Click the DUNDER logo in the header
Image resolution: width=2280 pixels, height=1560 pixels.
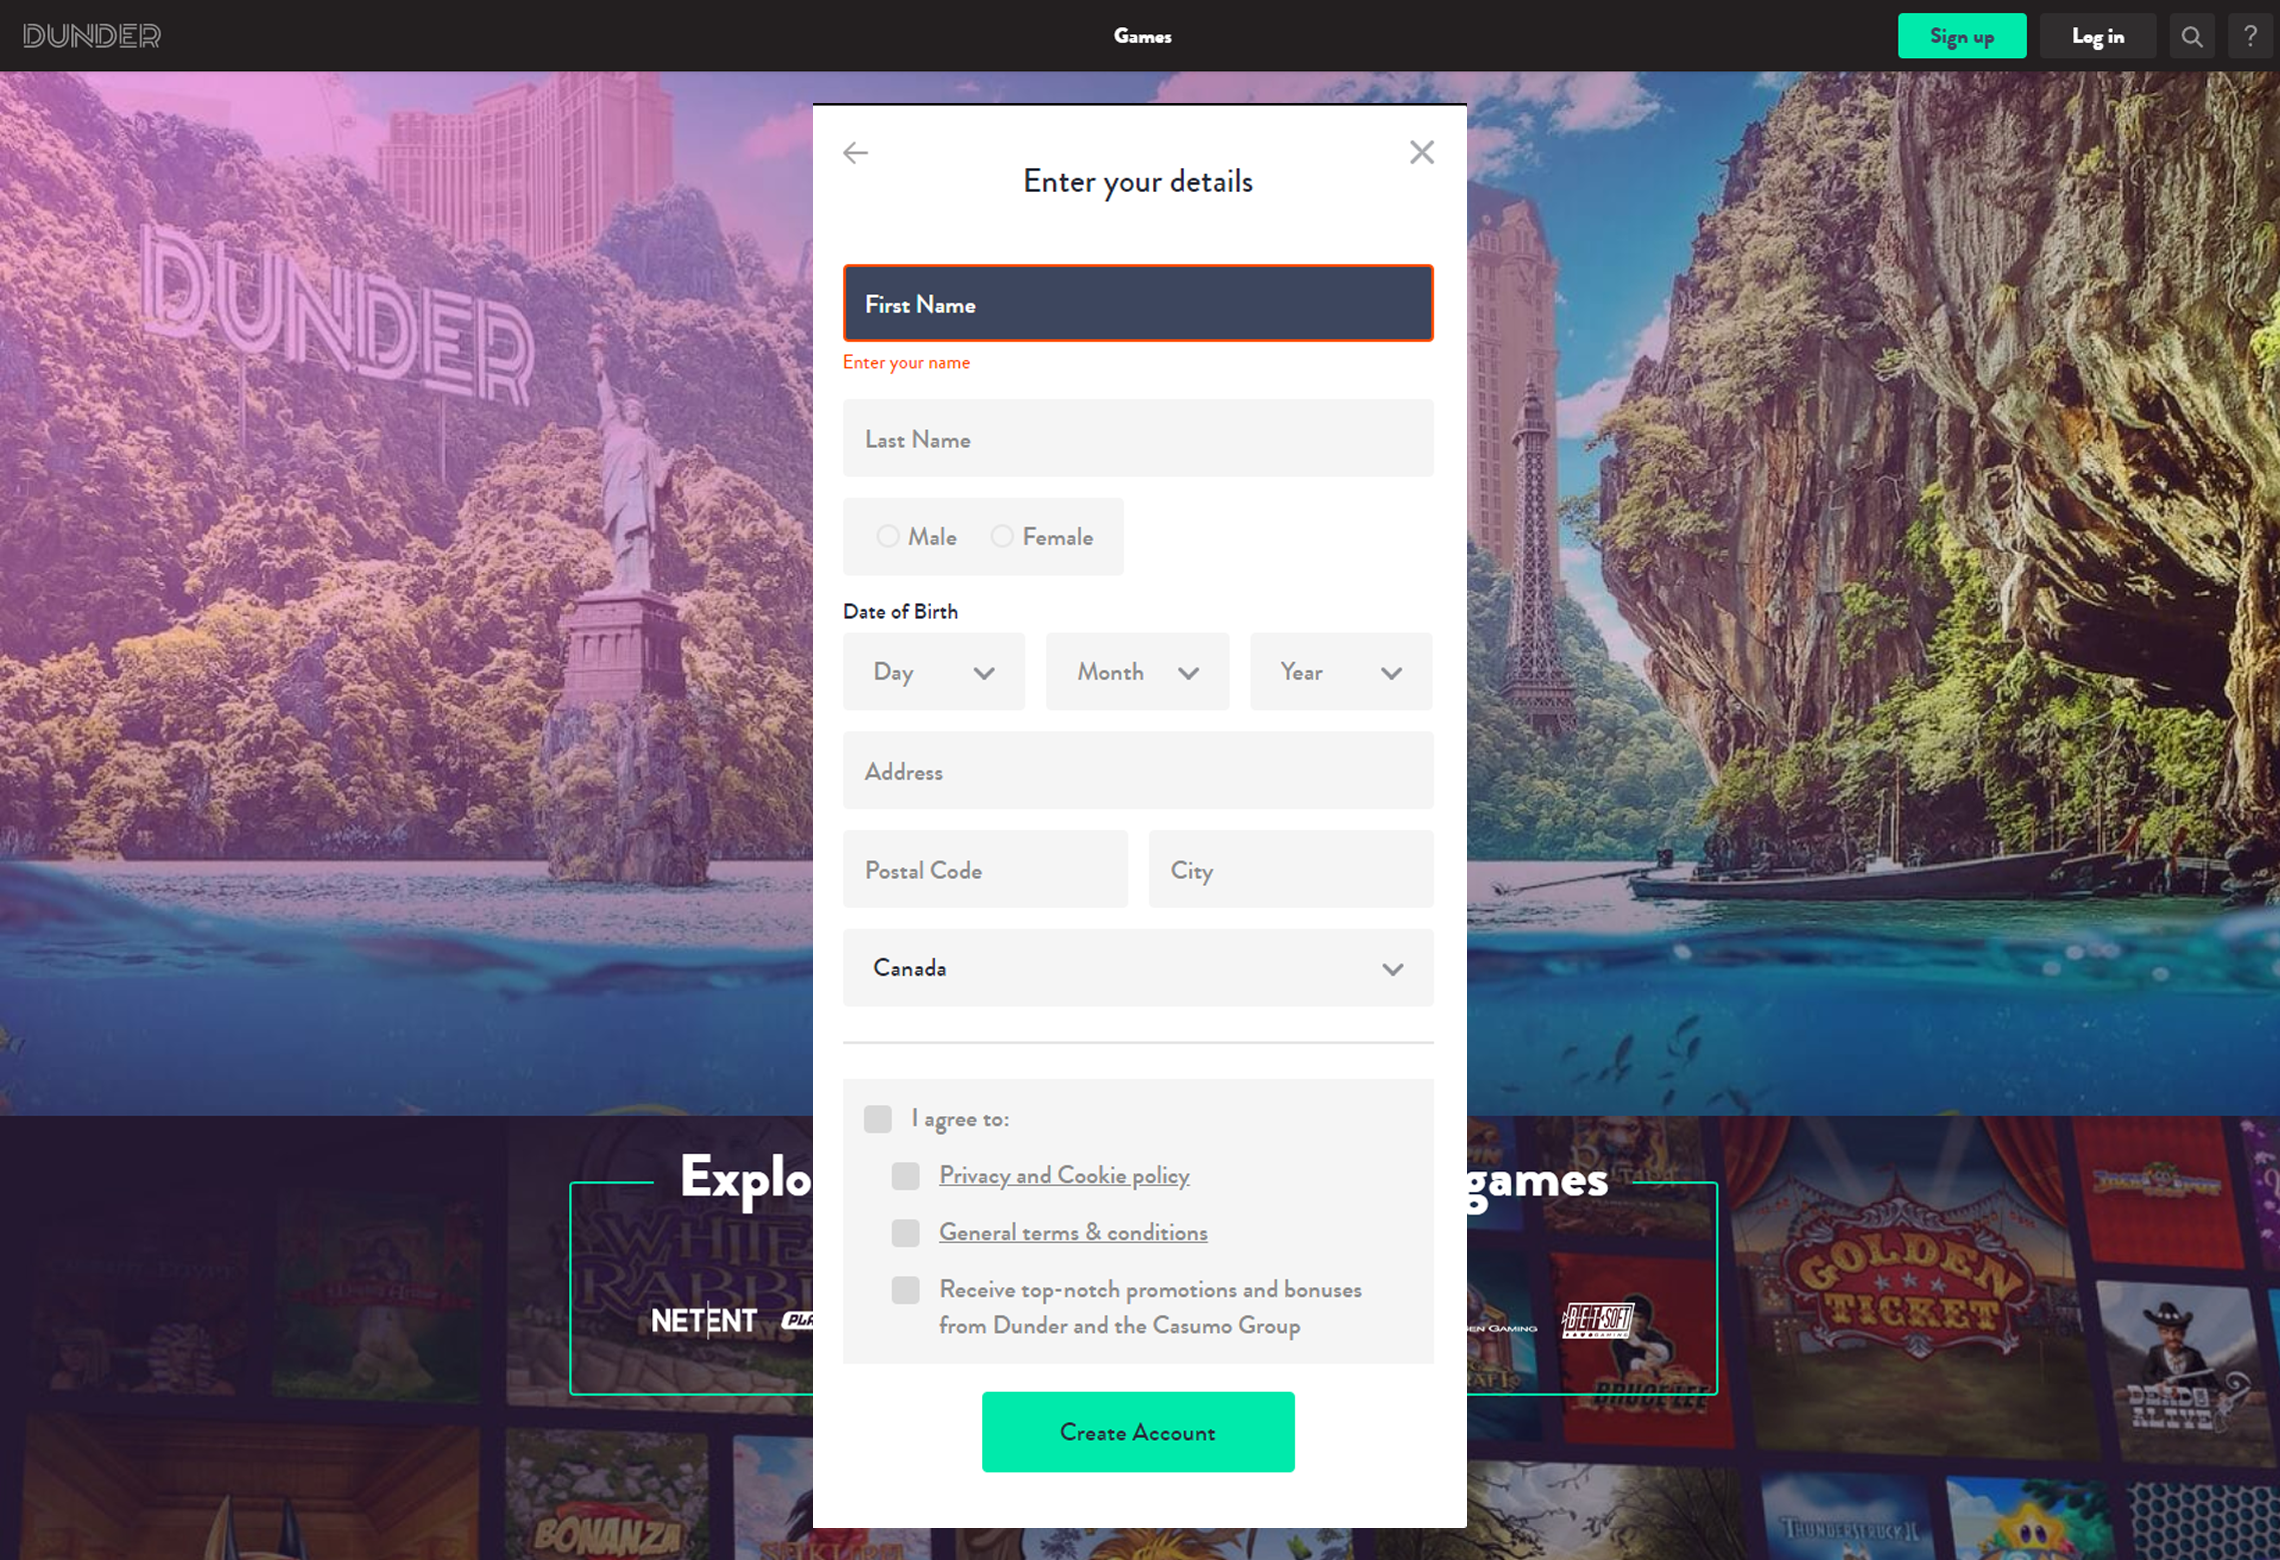(x=92, y=36)
